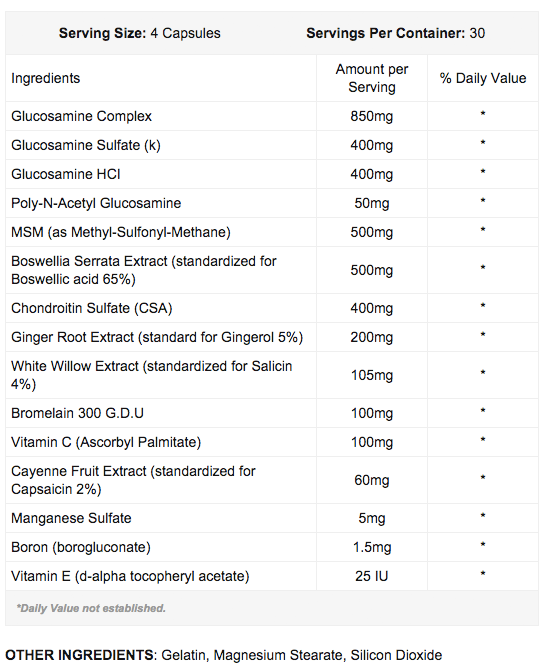Click the White Willow Extract entry
548x672 pixels.
151,375
